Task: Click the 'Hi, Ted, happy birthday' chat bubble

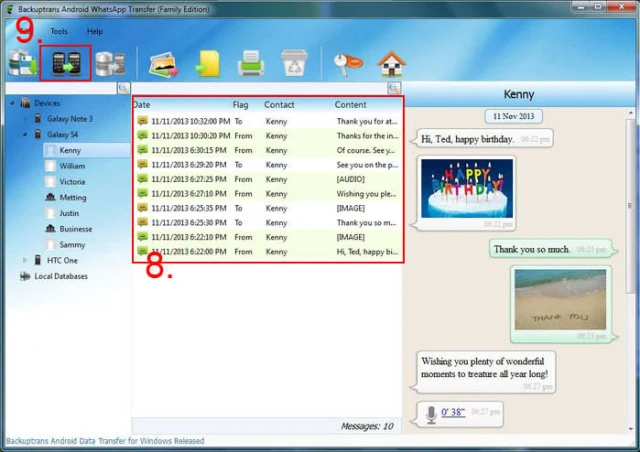Action: tap(484, 139)
